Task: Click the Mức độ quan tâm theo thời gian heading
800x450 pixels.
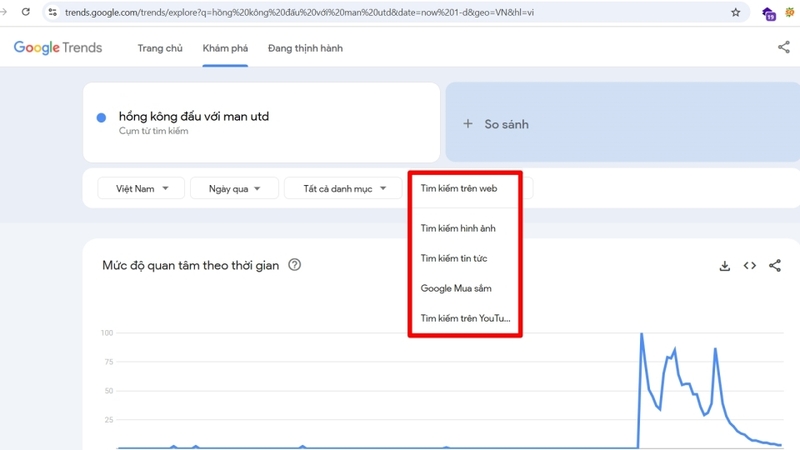Action: (190, 265)
